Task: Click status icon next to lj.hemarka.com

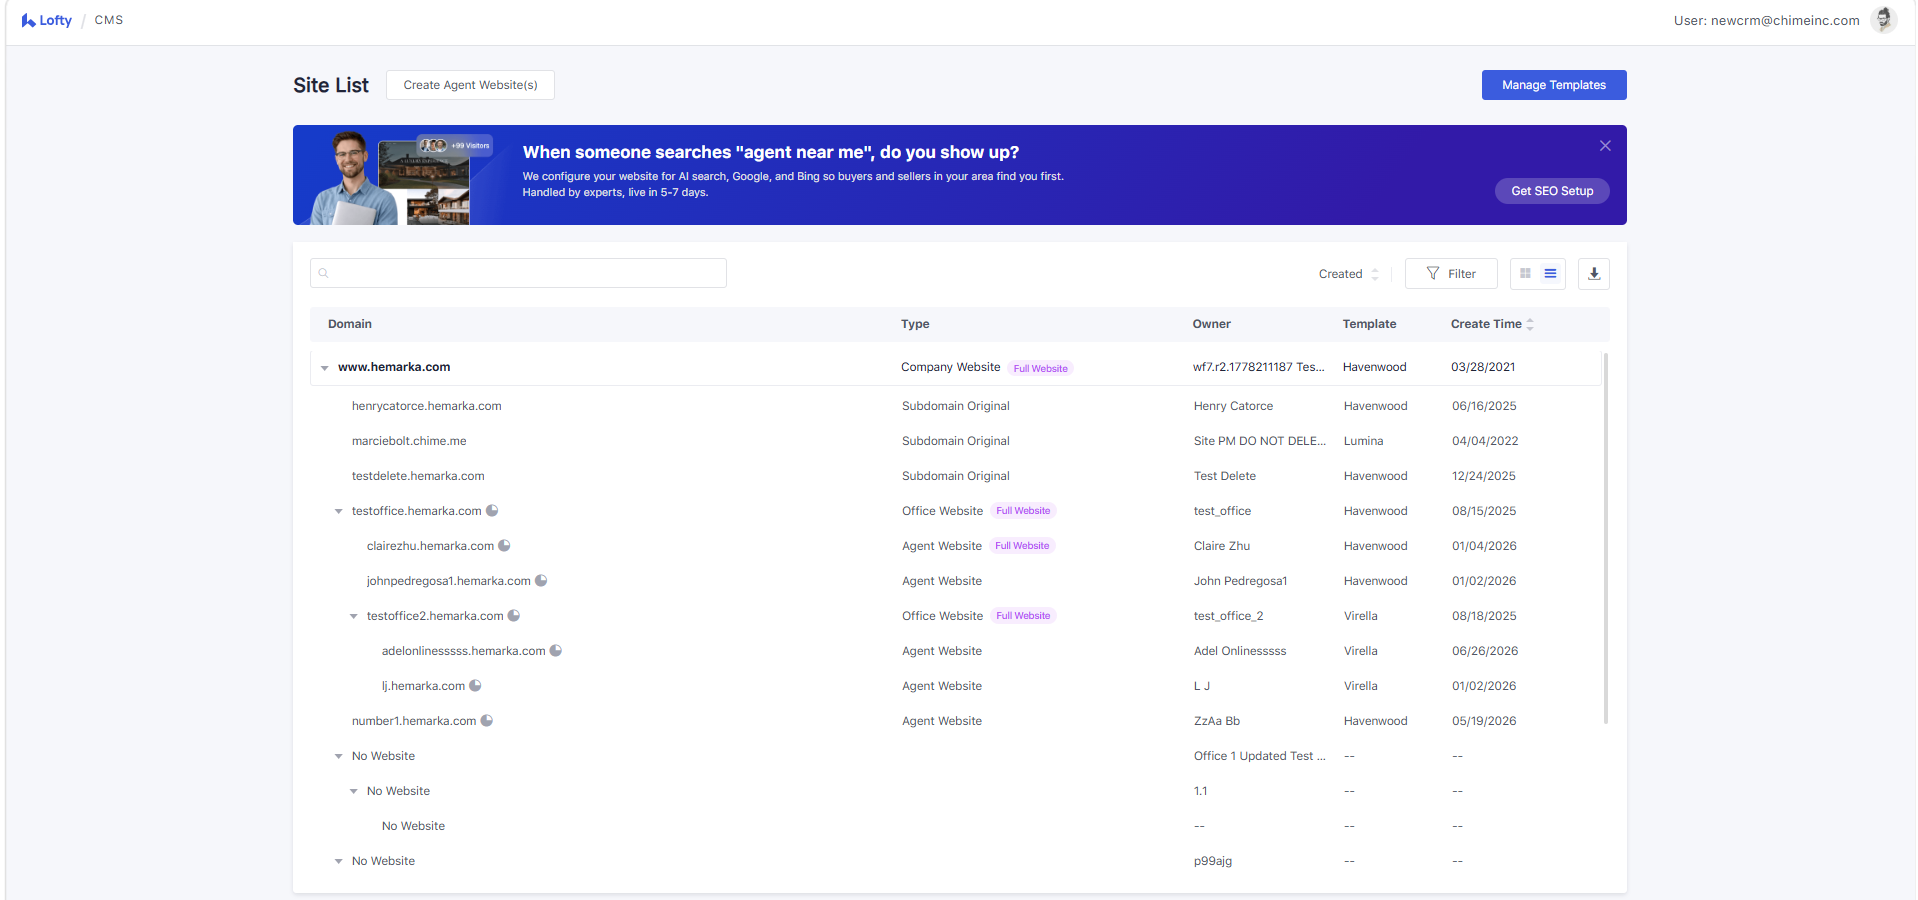Action: [x=476, y=686]
